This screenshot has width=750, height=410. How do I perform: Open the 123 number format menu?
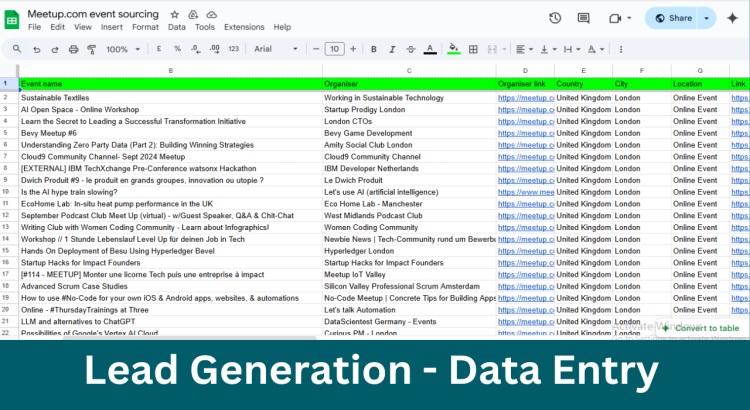[233, 49]
